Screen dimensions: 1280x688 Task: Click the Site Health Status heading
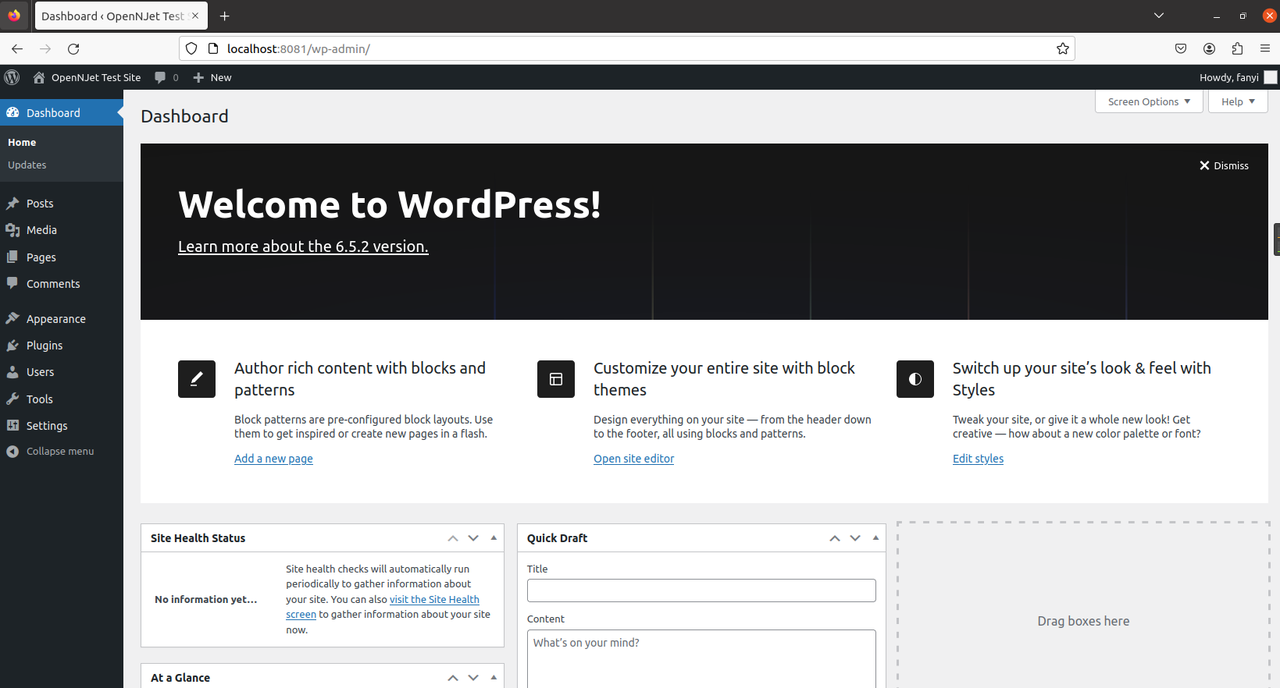[198, 538]
